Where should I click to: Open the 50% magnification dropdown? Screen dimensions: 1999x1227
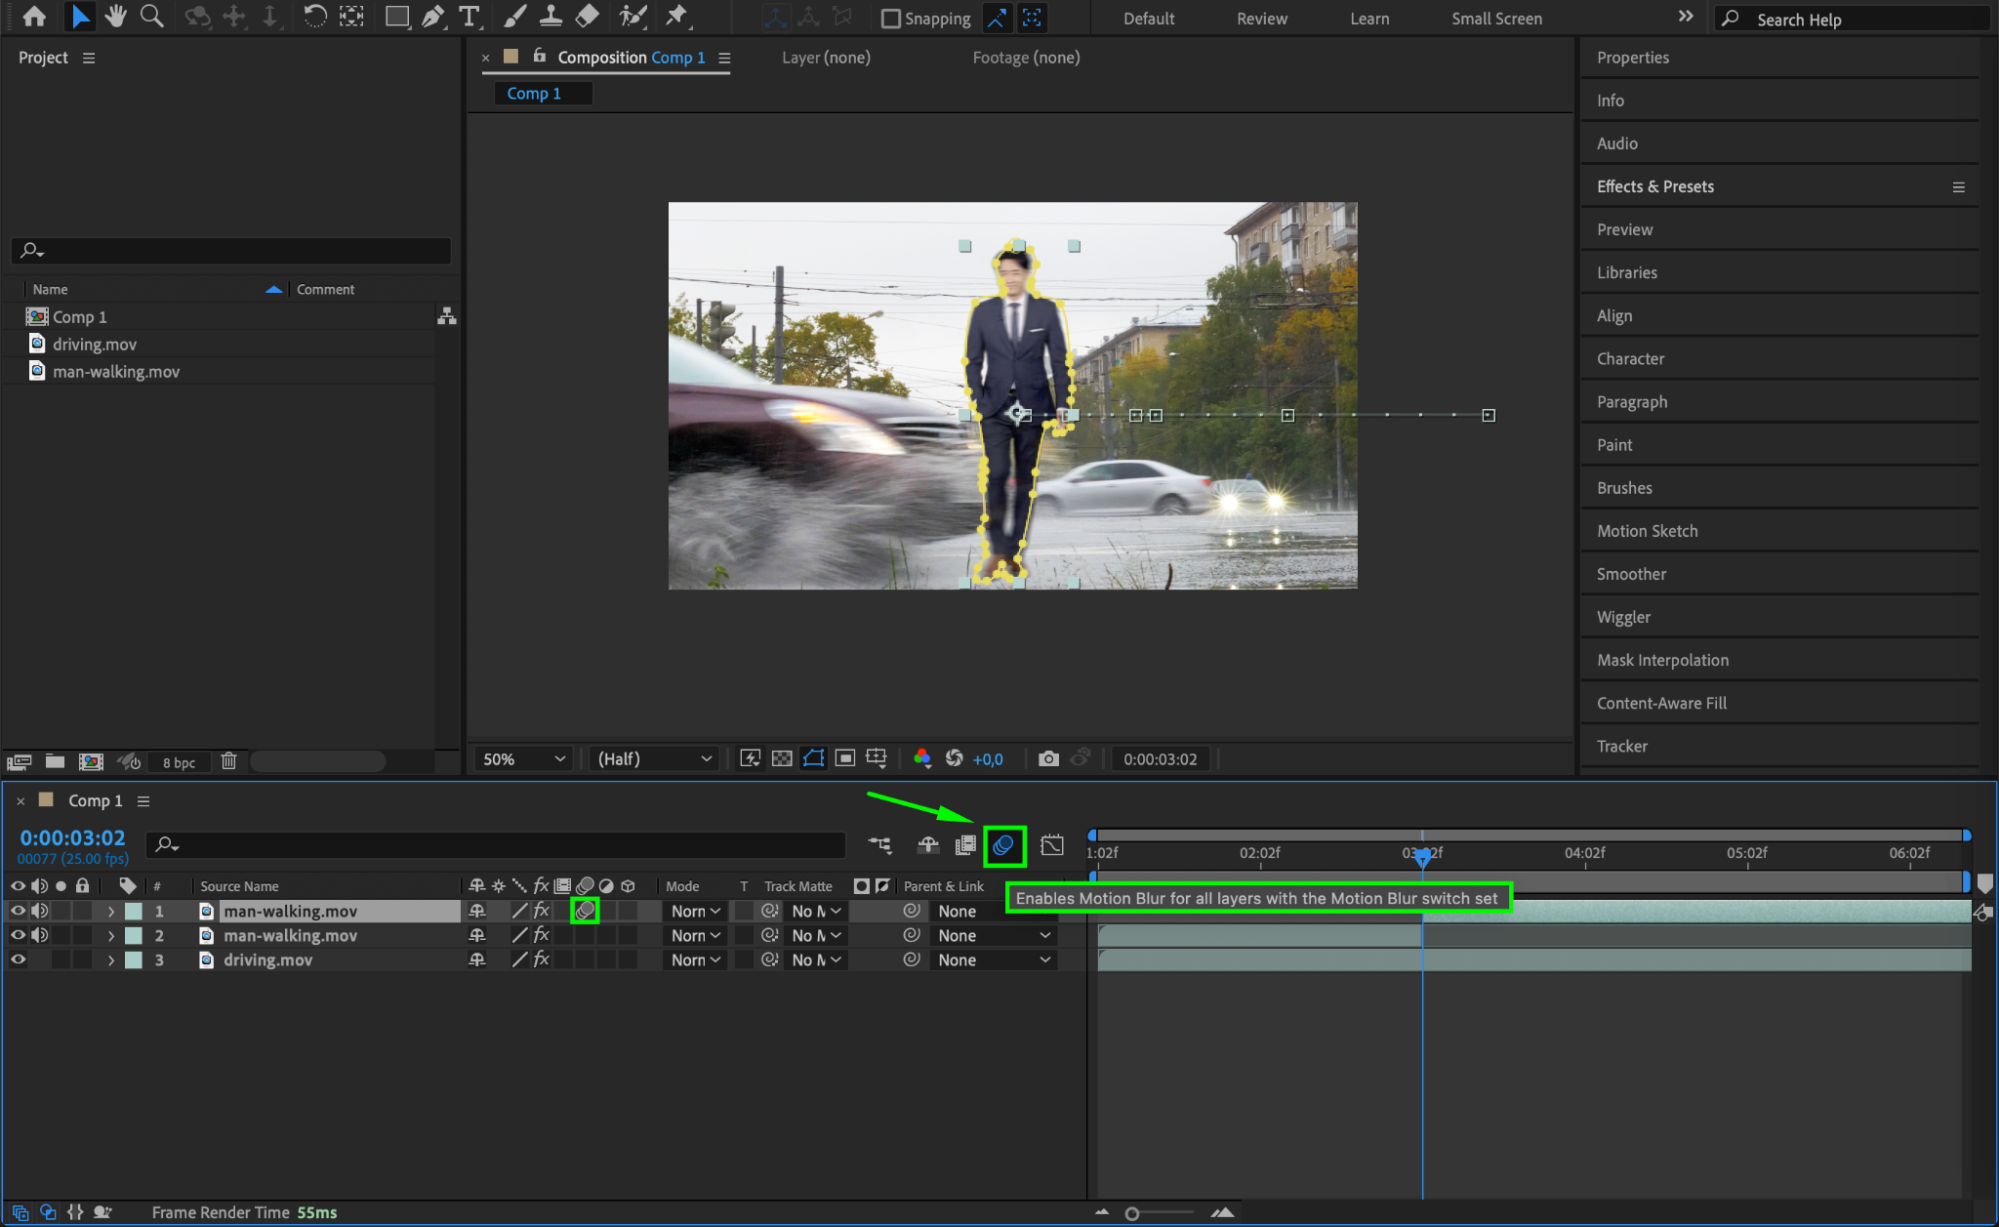pyautogui.click(x=524, y=759)
